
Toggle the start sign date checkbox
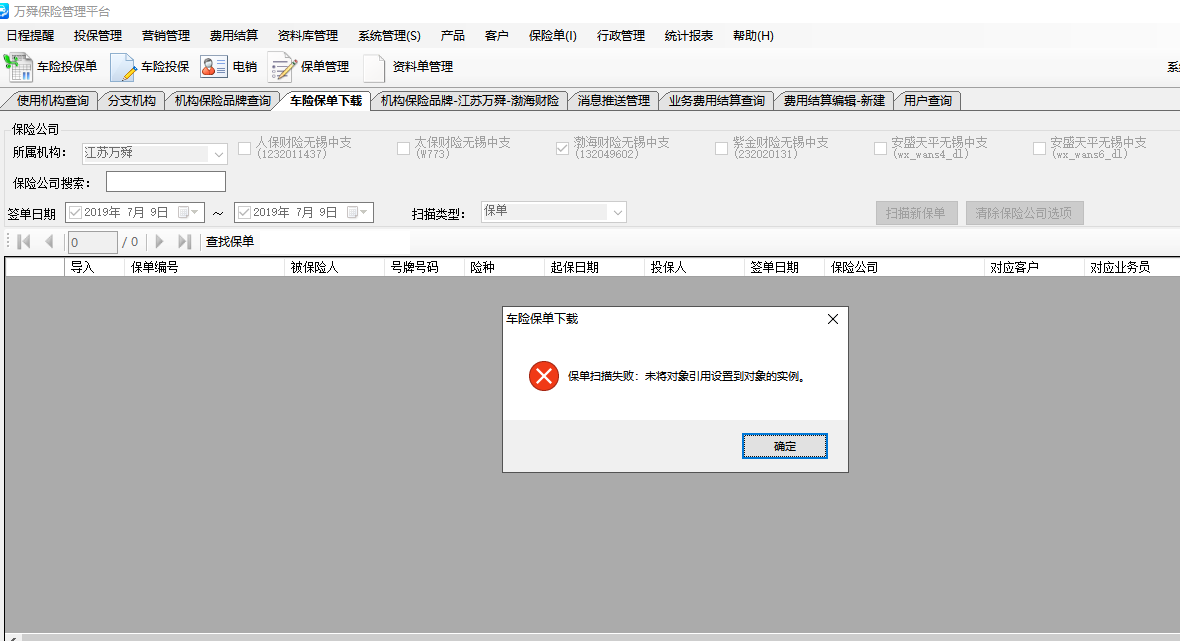pyautogui.click(x=75, y=213)
